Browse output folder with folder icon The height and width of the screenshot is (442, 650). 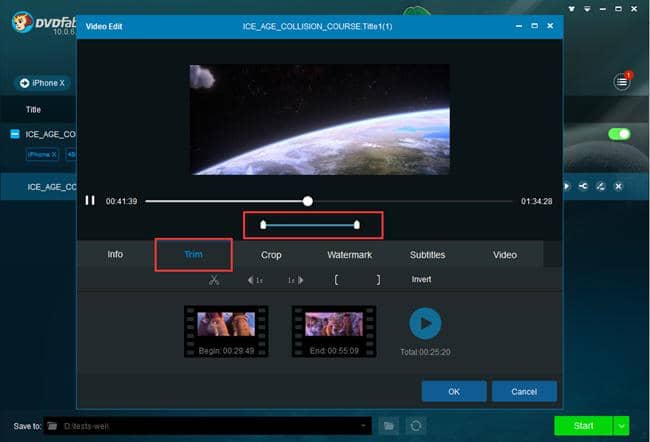coord(389,426)
